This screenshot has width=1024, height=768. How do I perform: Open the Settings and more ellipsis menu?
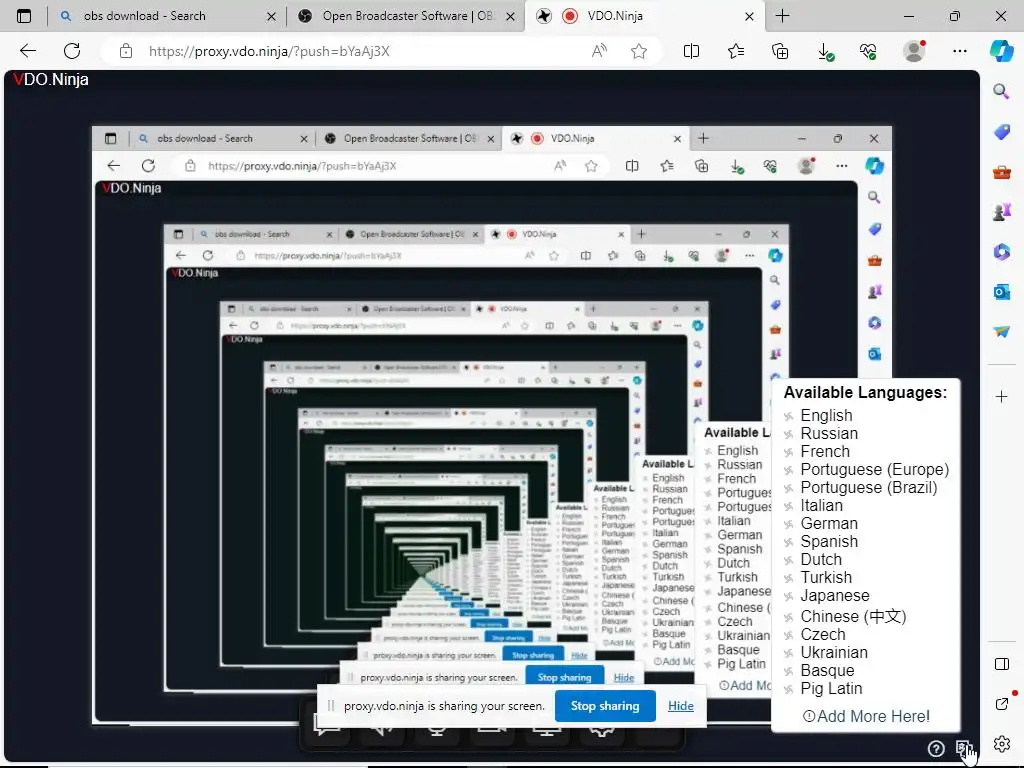(959, 51)
